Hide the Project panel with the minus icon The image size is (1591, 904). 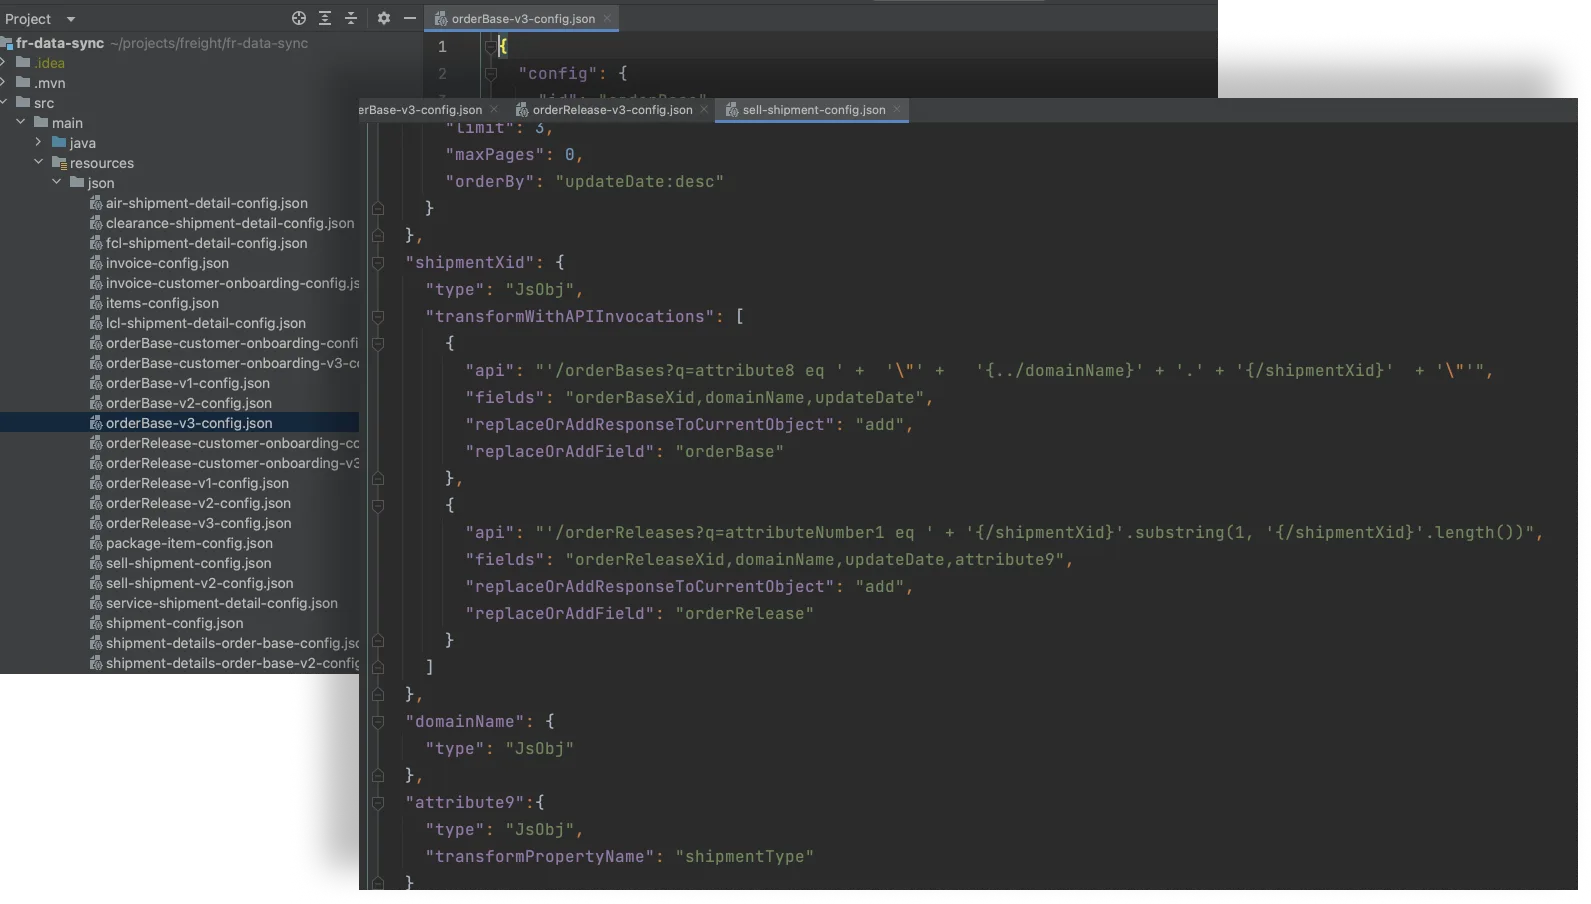pyautogui.click(x=409, y=18)
